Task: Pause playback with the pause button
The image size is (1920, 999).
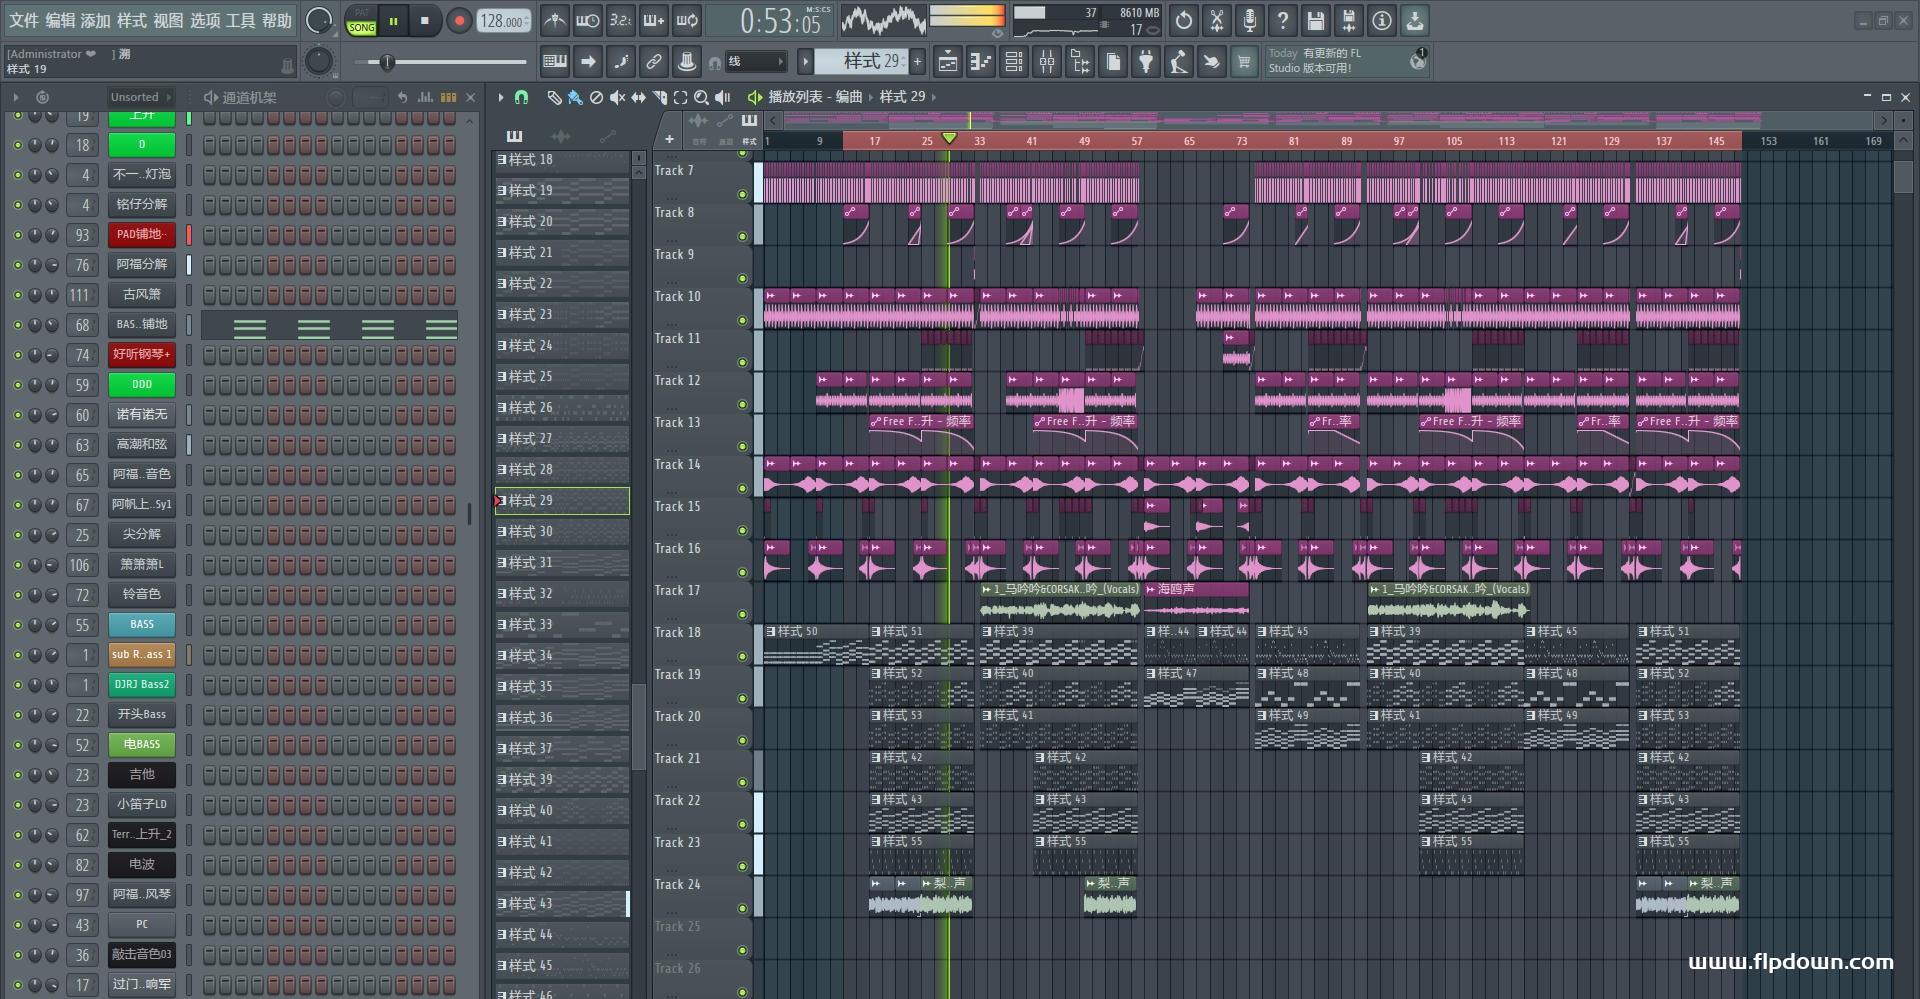Action: click(394, 21)
